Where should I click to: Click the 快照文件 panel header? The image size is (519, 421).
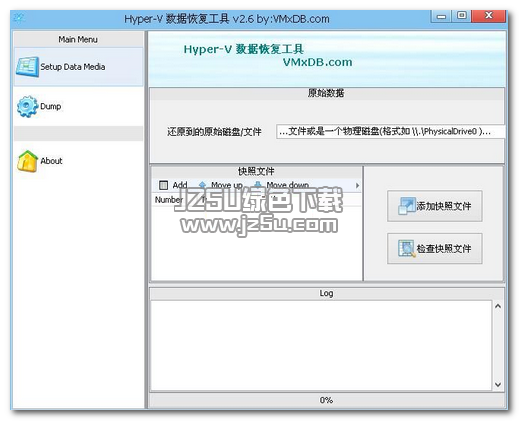click(256, 172)
